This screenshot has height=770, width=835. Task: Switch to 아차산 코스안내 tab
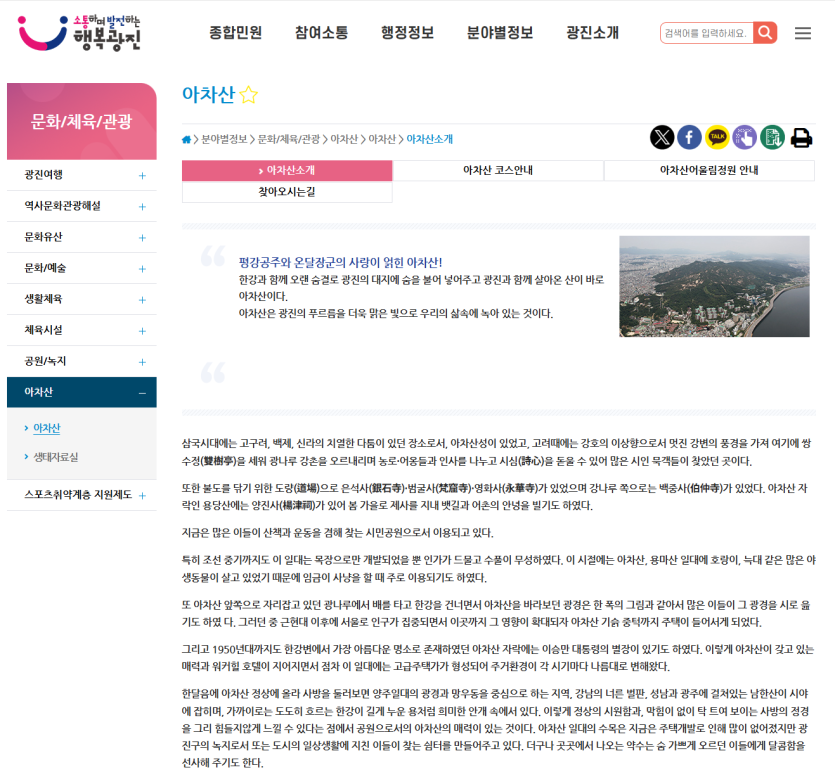click(498, 171)
